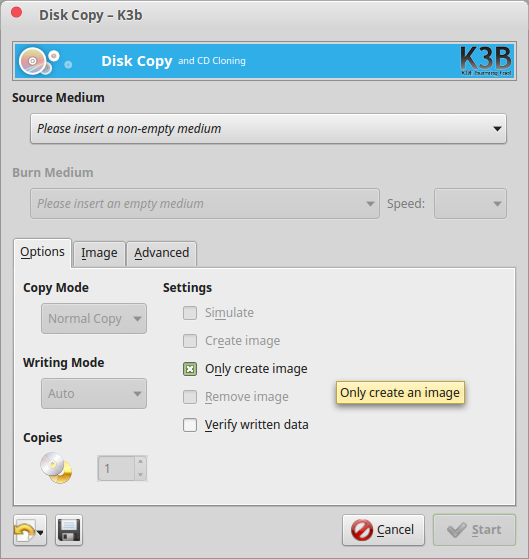Open the Source Medium dropdown
Image resolution: width=529 pixels, height=559 pixels.
tap(268, 129)
